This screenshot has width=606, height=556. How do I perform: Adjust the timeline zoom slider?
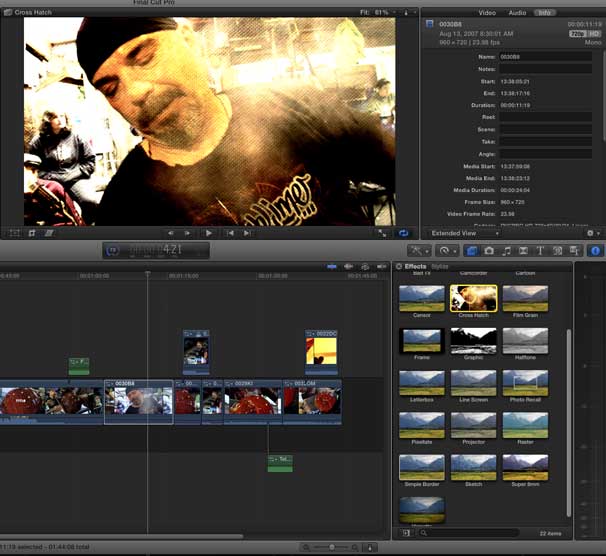tap(332, 547)
